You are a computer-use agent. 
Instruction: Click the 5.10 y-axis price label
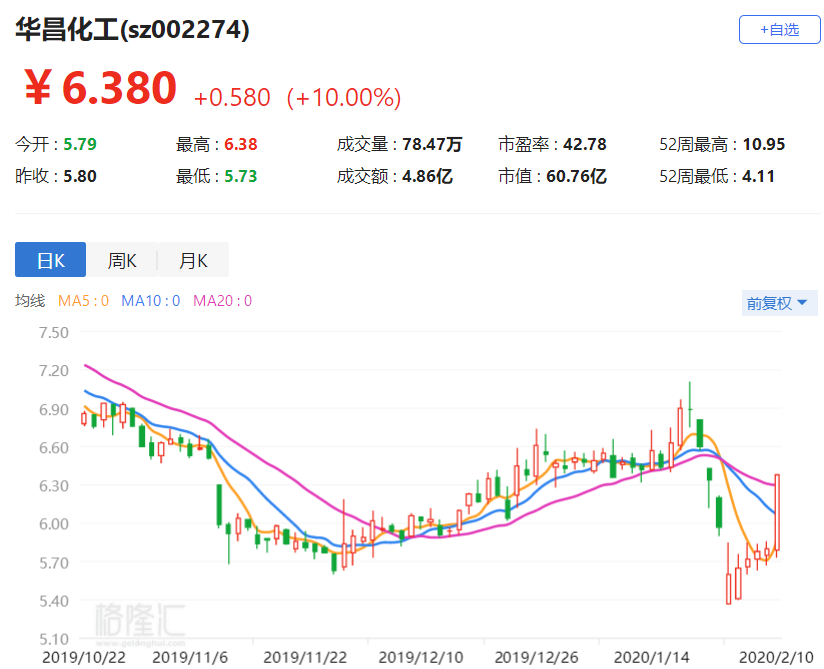(x=54, y=639)
